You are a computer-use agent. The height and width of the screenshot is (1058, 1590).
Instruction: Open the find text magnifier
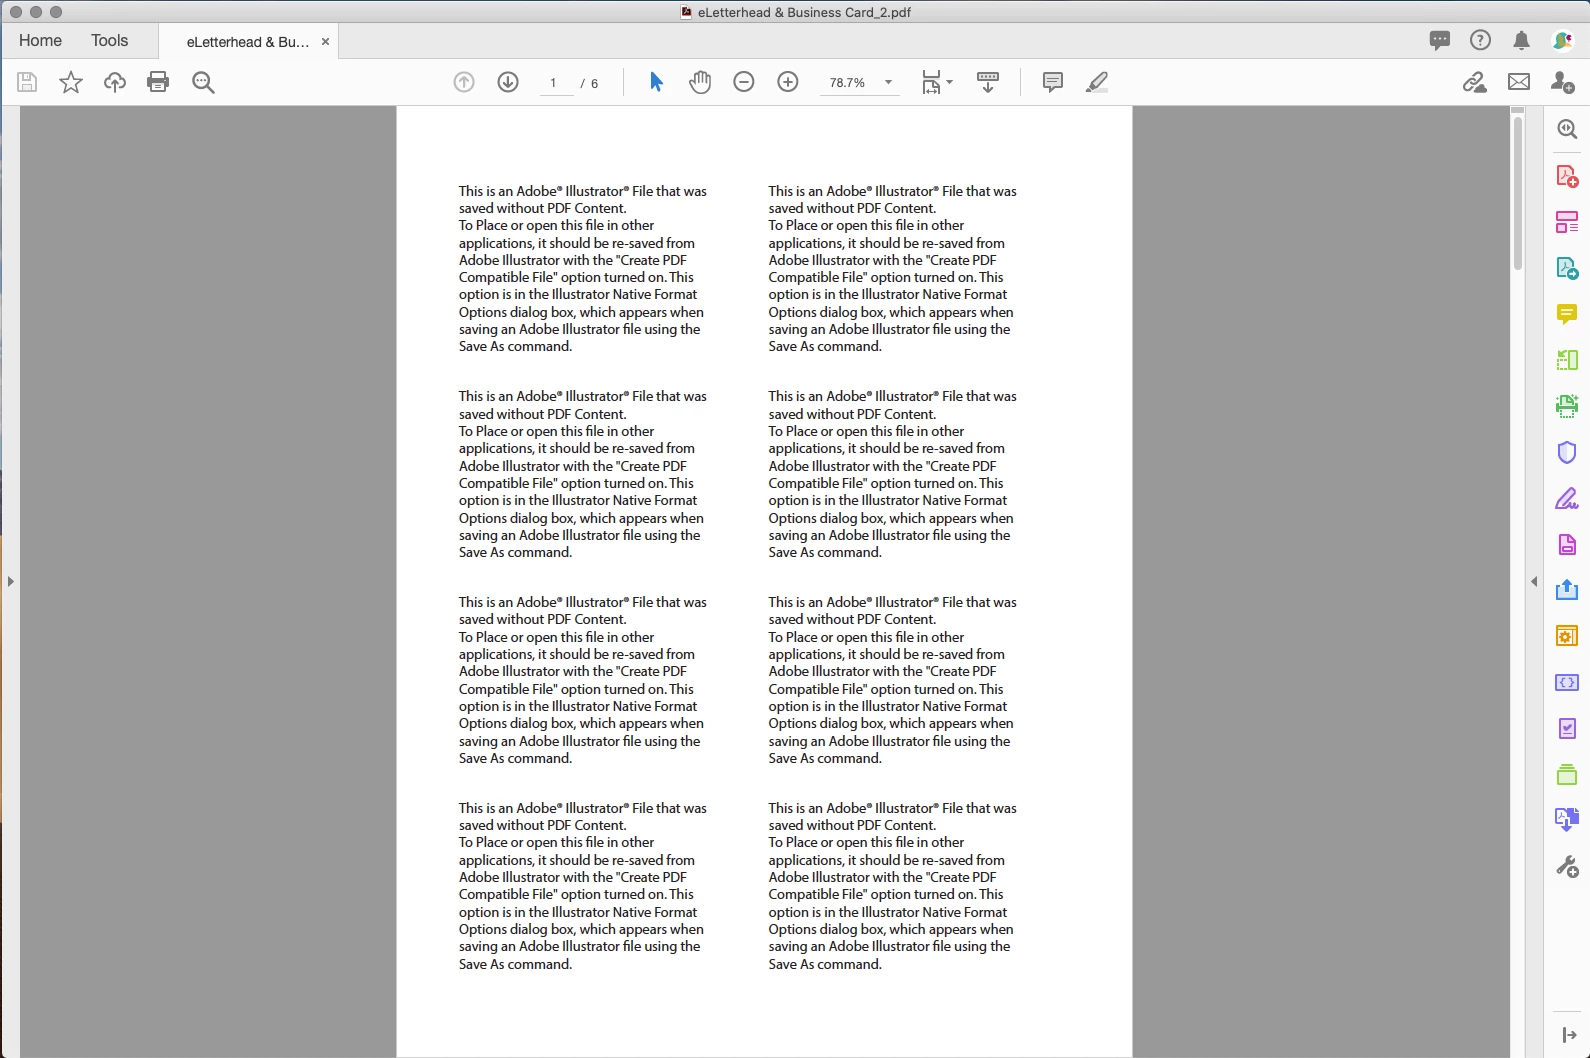[203, 82]
